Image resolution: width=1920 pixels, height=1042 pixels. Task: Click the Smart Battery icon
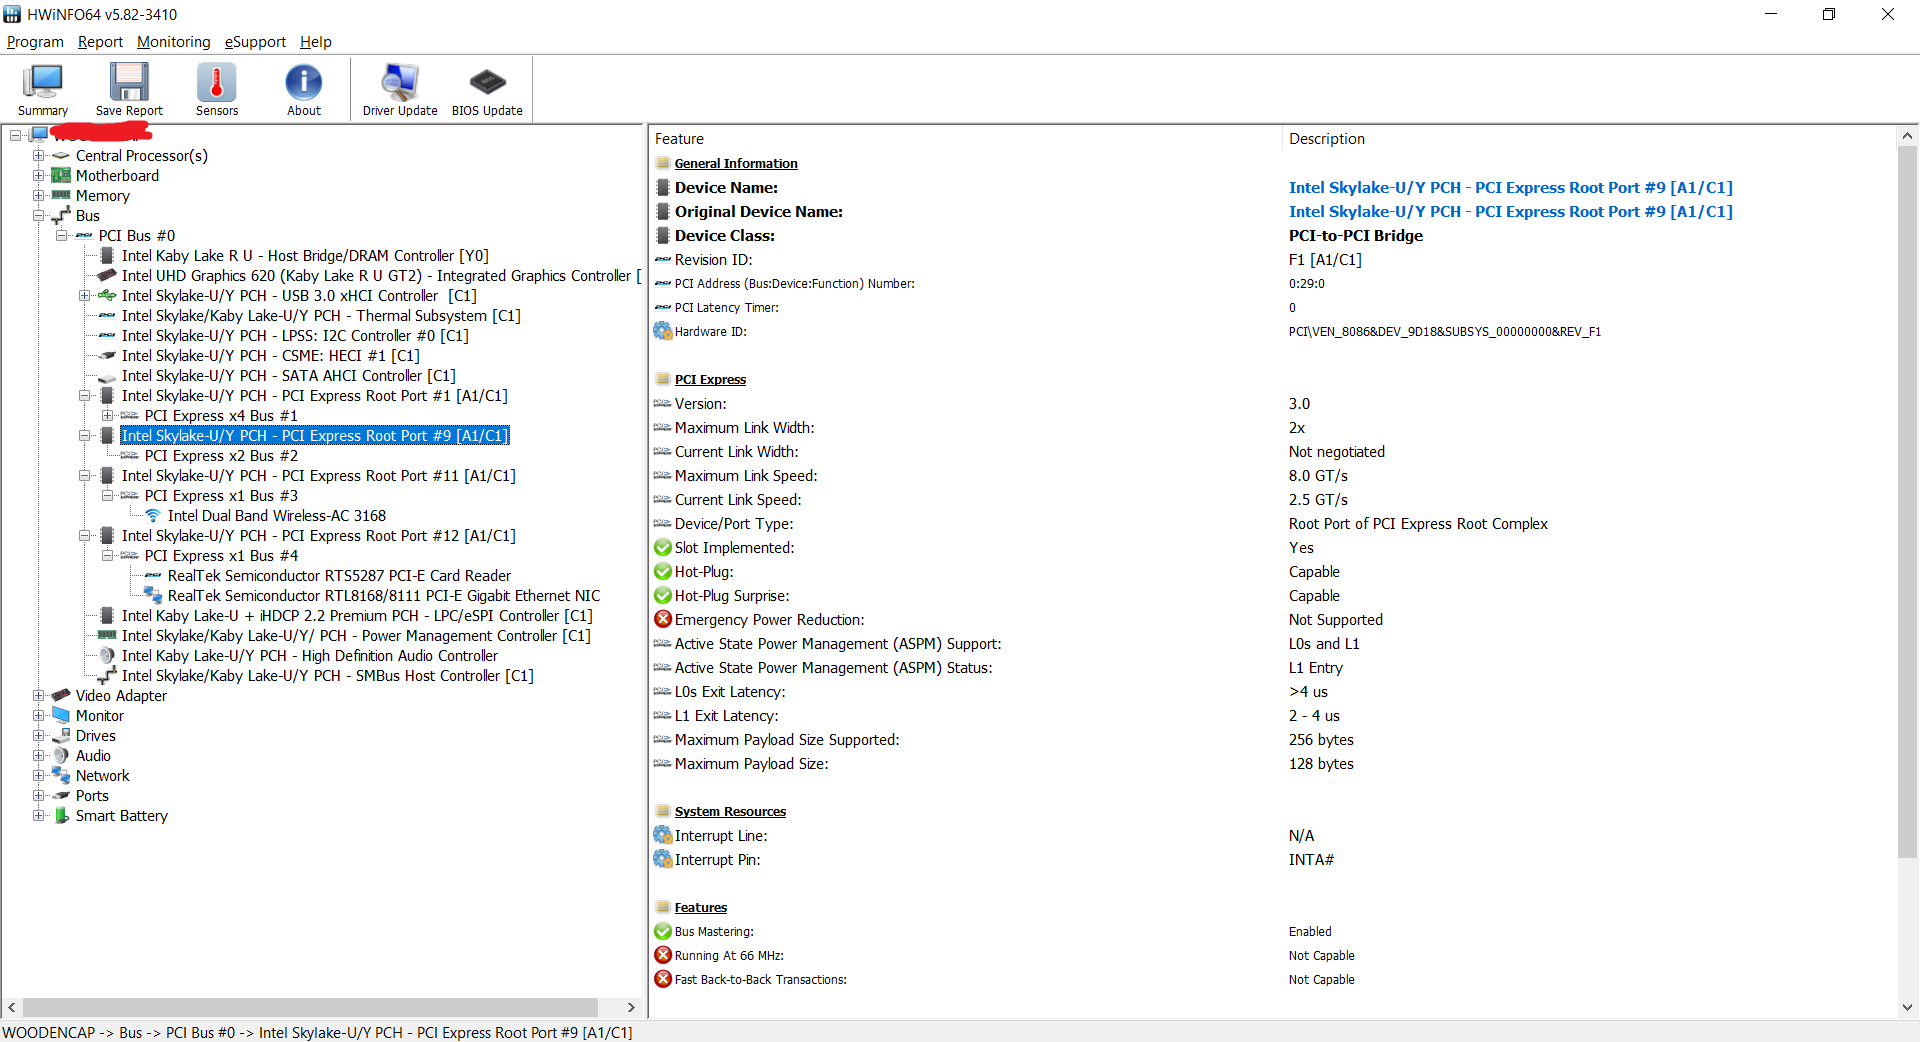61,816
